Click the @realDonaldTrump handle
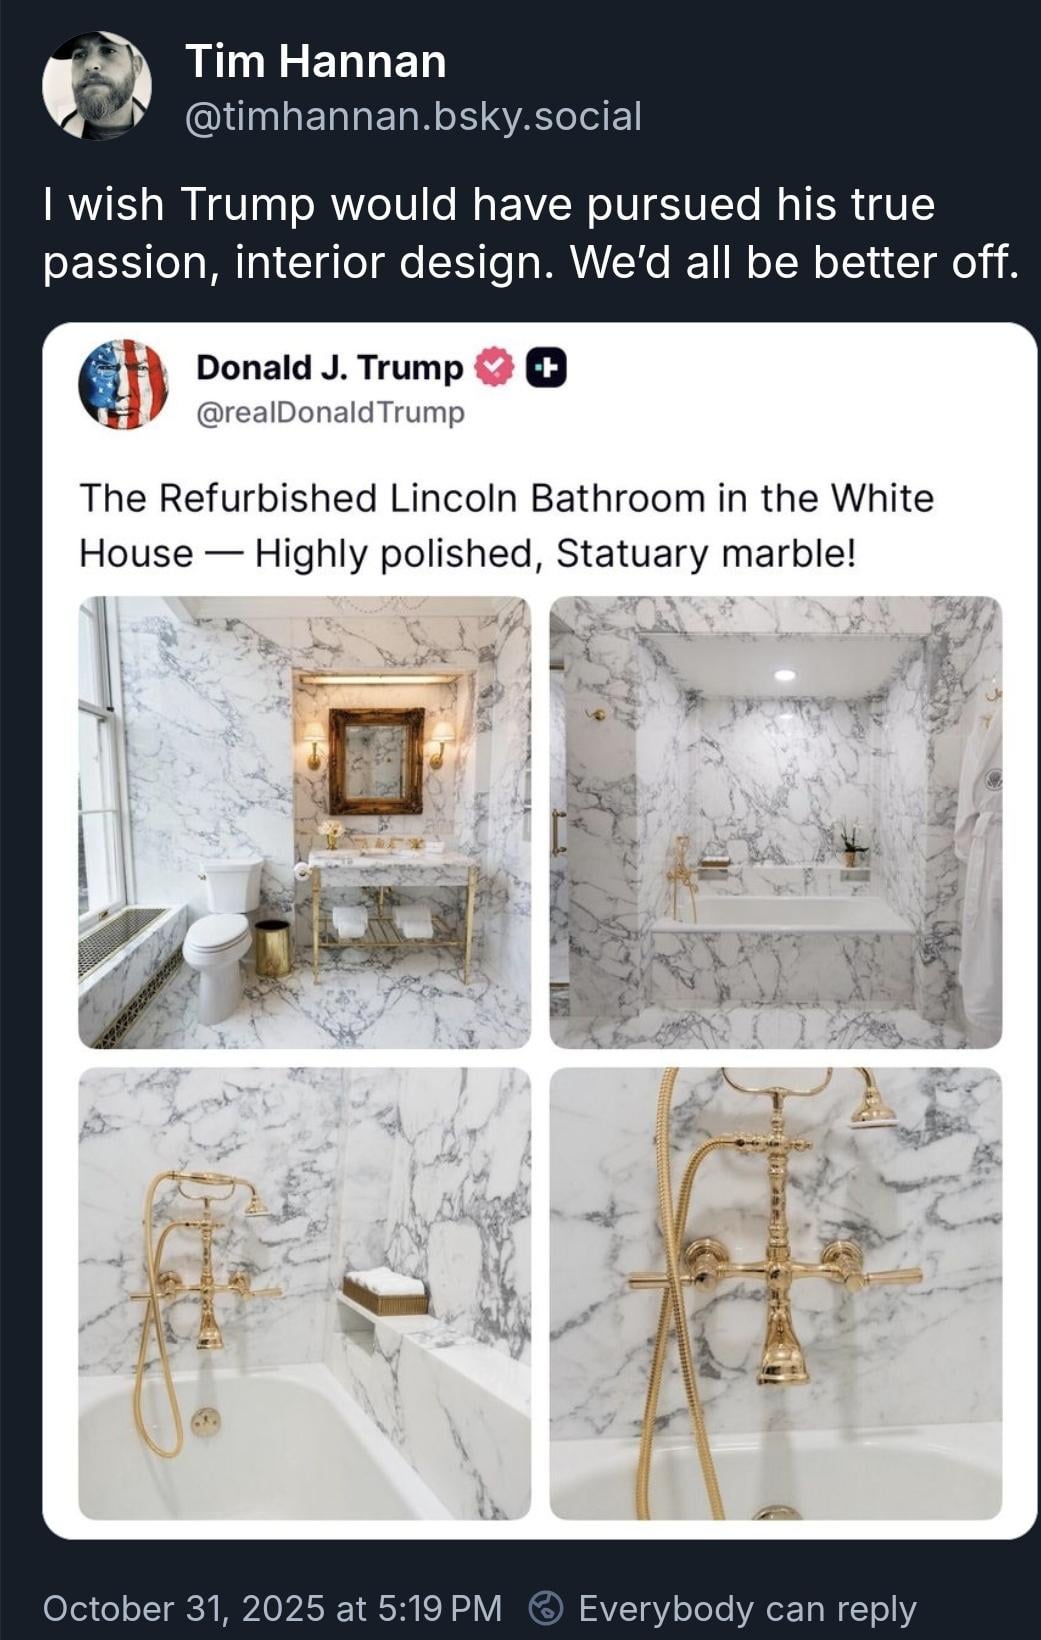 [x=330, y=412]
